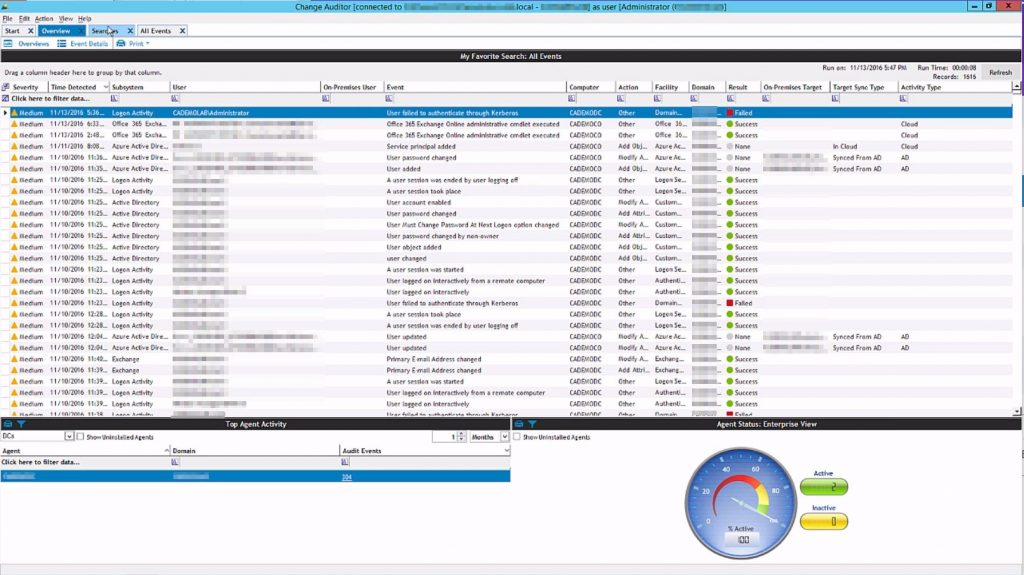
Task: Enable Show Uninstalled Agents in Top Agent Activity
Action: (81, 437)
